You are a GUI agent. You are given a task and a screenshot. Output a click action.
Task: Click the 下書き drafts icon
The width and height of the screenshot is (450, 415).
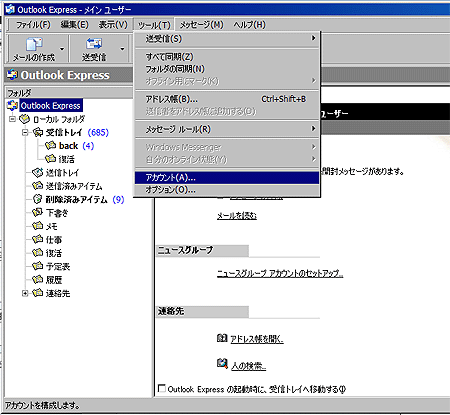(38, 212)
